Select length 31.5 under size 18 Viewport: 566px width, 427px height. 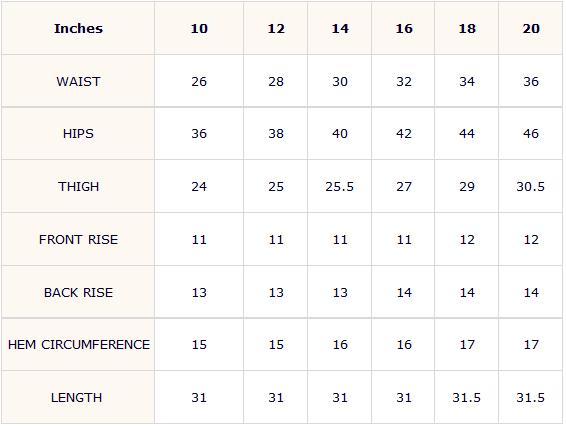pyautogui.click(x=466, y=397)
